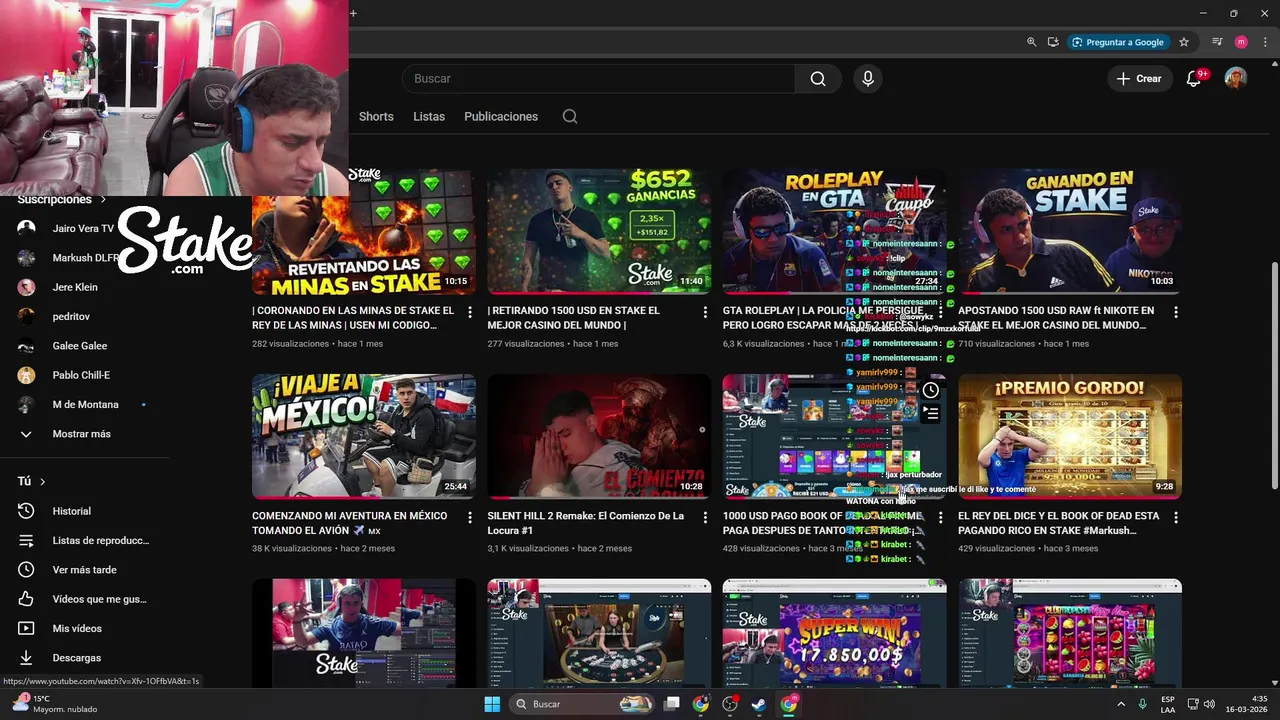
Task: Bookmark this page with the star icon
Action: [1184, 42]
